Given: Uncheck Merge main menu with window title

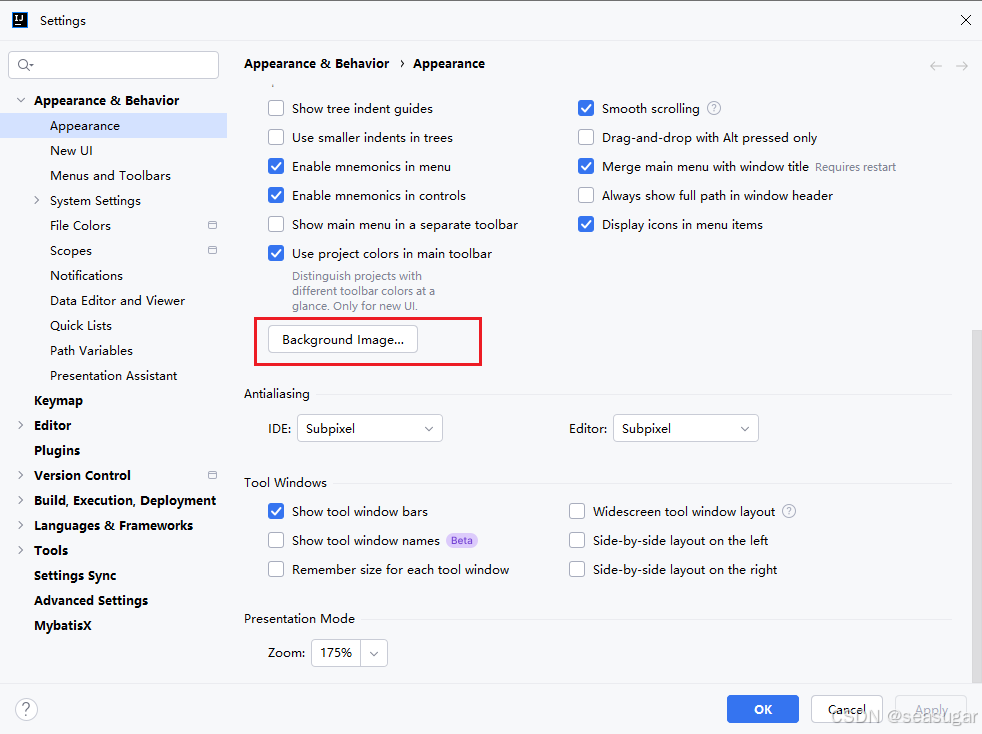Looking at the screenshot, I should tap(586, 167).
